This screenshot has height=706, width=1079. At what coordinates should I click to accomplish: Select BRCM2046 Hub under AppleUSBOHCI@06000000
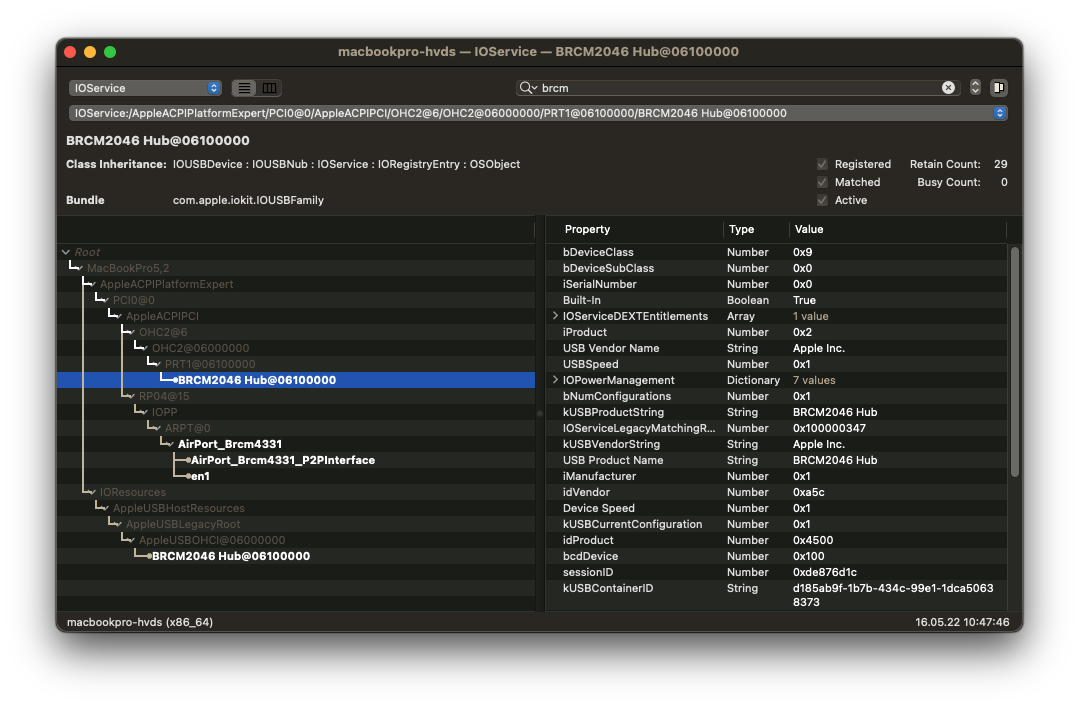tap(231, 556)
